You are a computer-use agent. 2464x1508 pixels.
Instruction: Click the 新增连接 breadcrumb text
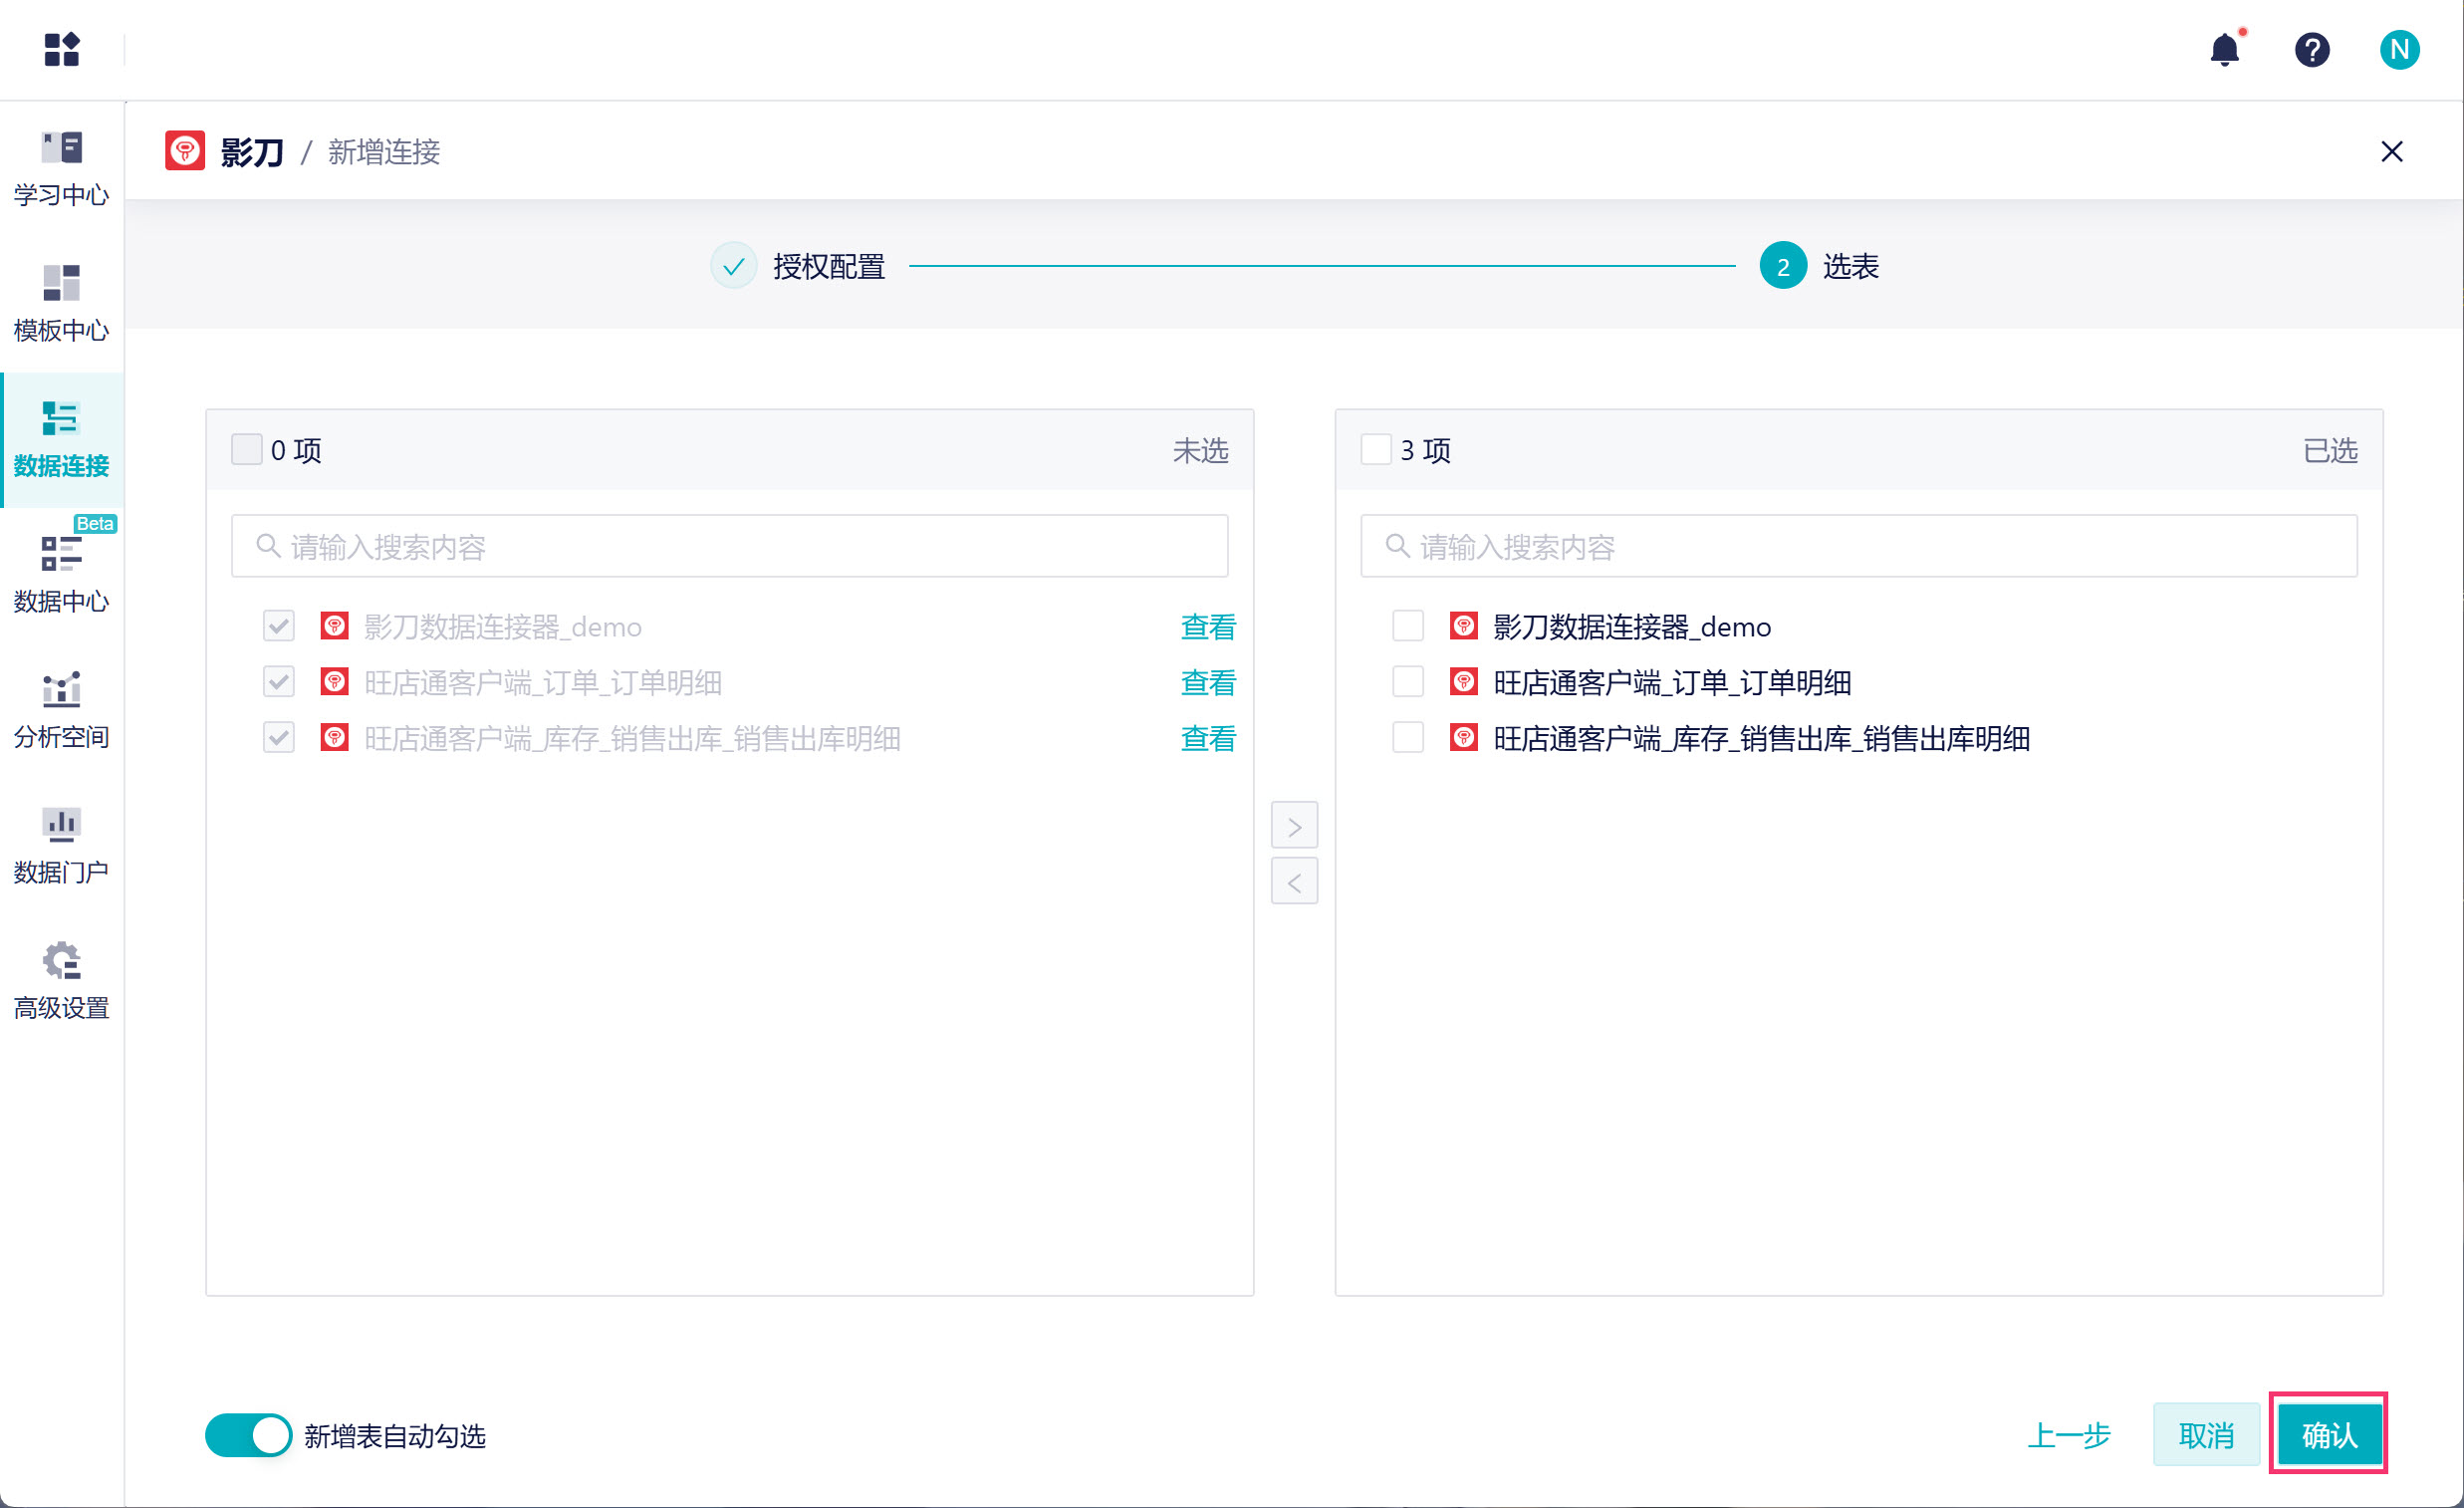[384, 152]
